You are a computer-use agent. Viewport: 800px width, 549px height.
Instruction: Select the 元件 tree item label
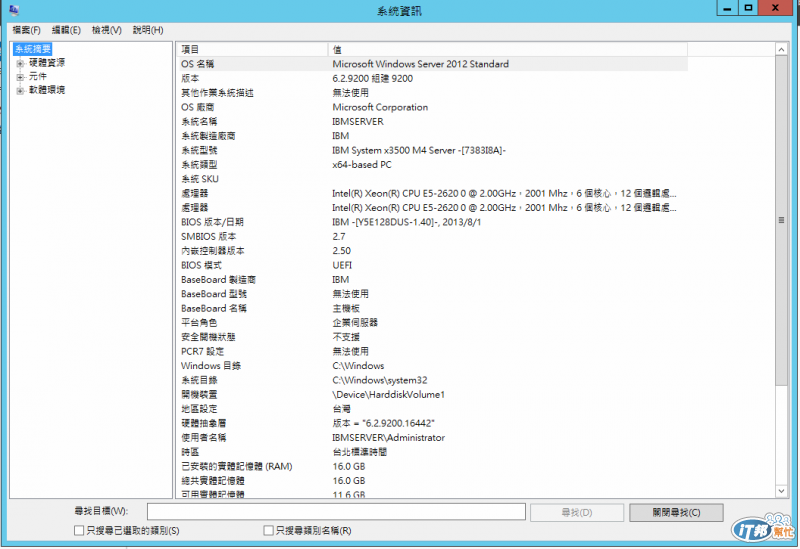[x=38, y=77]
